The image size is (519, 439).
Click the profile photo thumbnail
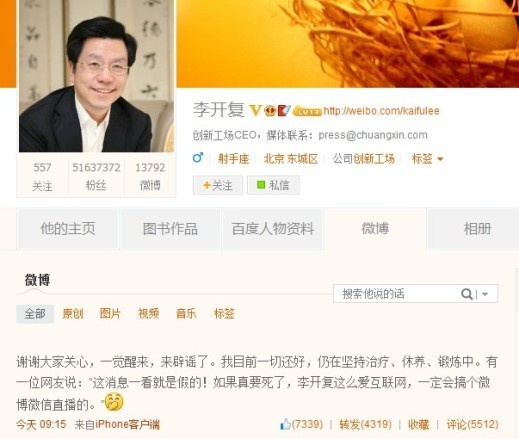(x=96, y=76)
